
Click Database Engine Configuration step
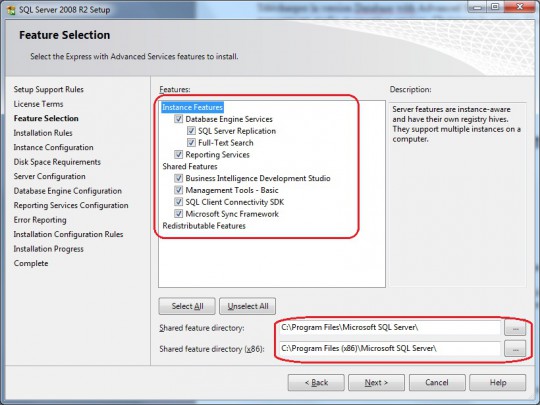coord(68,191)
